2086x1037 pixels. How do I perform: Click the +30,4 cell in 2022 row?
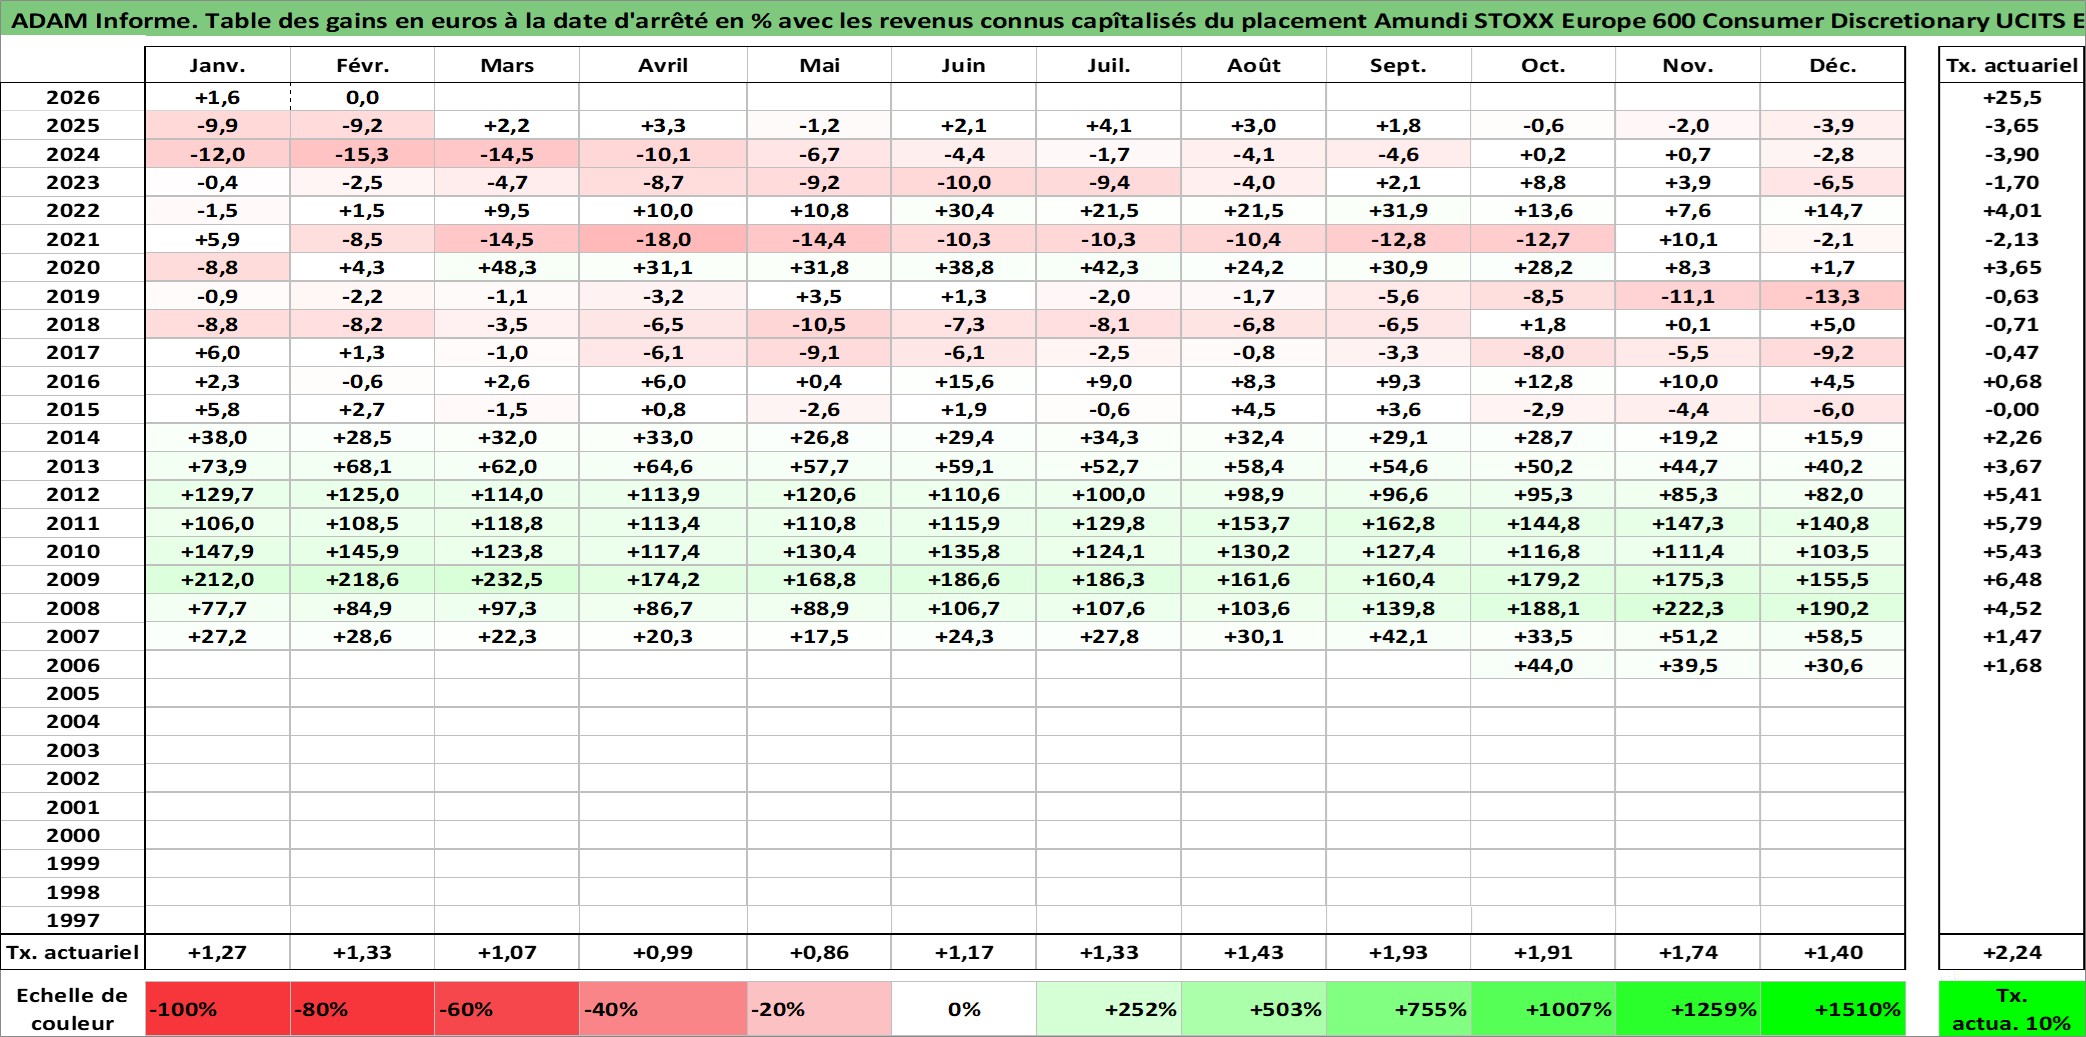[964, 210]
